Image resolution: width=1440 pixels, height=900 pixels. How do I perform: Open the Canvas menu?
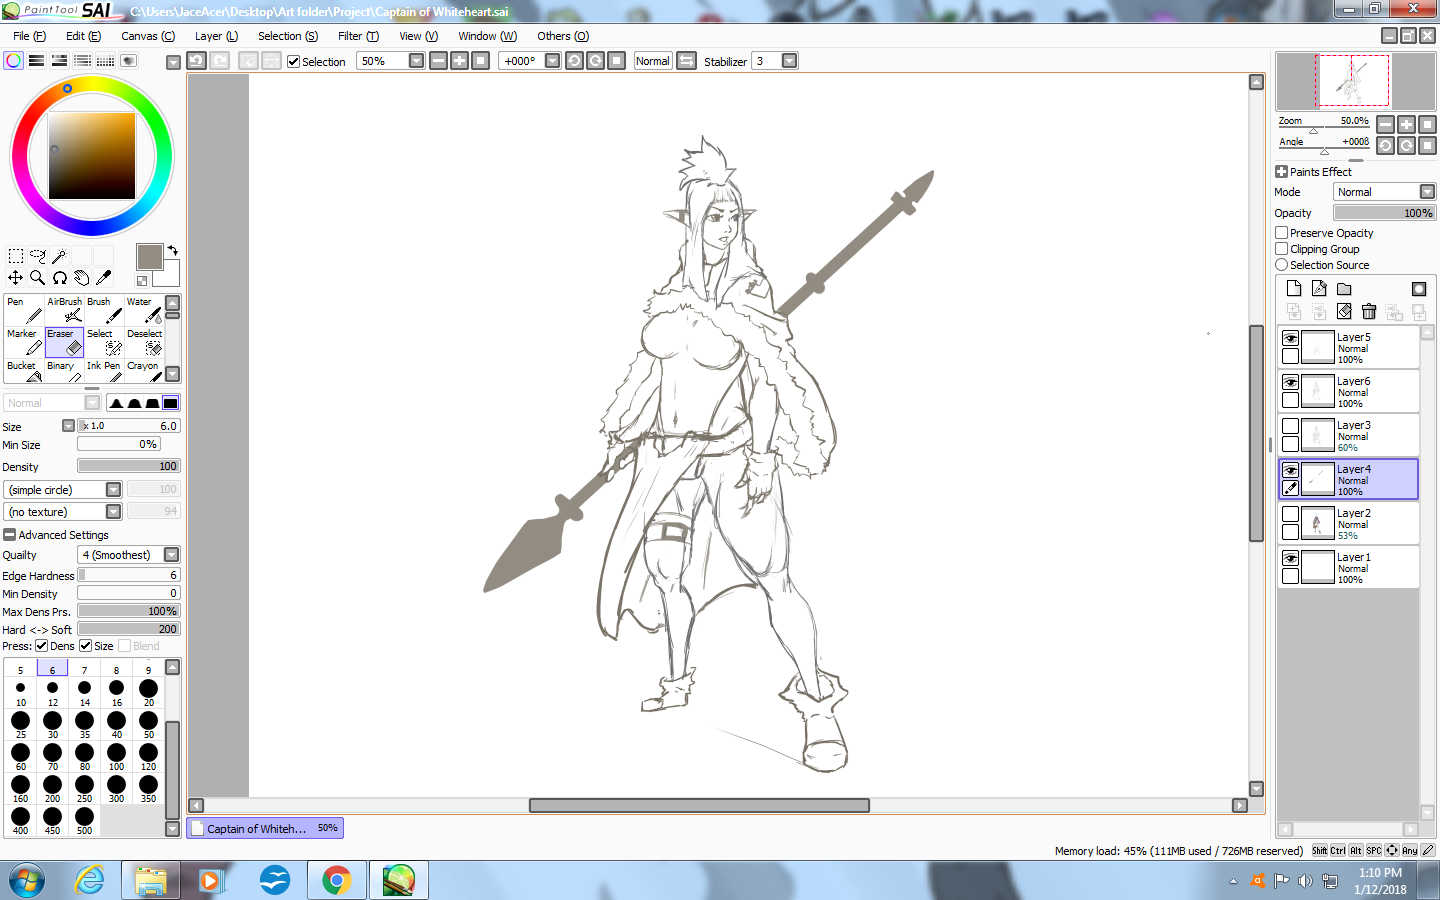(148, 36)
